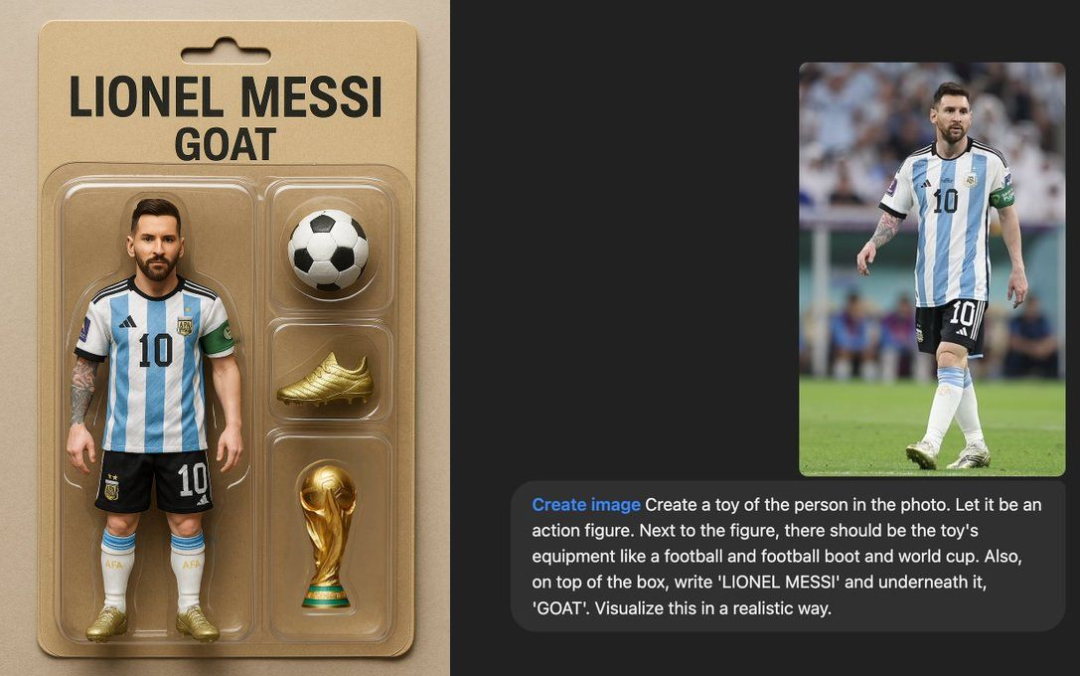Click the AFA crest on the toy's jersey
Image resolution: width=1080 pixels, height=676 pixels.
[185, 326]
